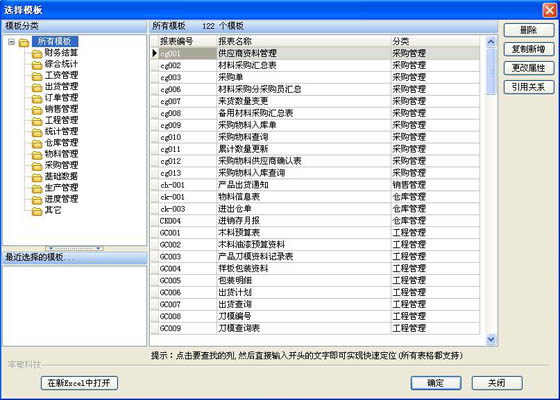Select the 工资管理 folder icon
The height and width of the screenshot is (400, 560).
point(37,76)
